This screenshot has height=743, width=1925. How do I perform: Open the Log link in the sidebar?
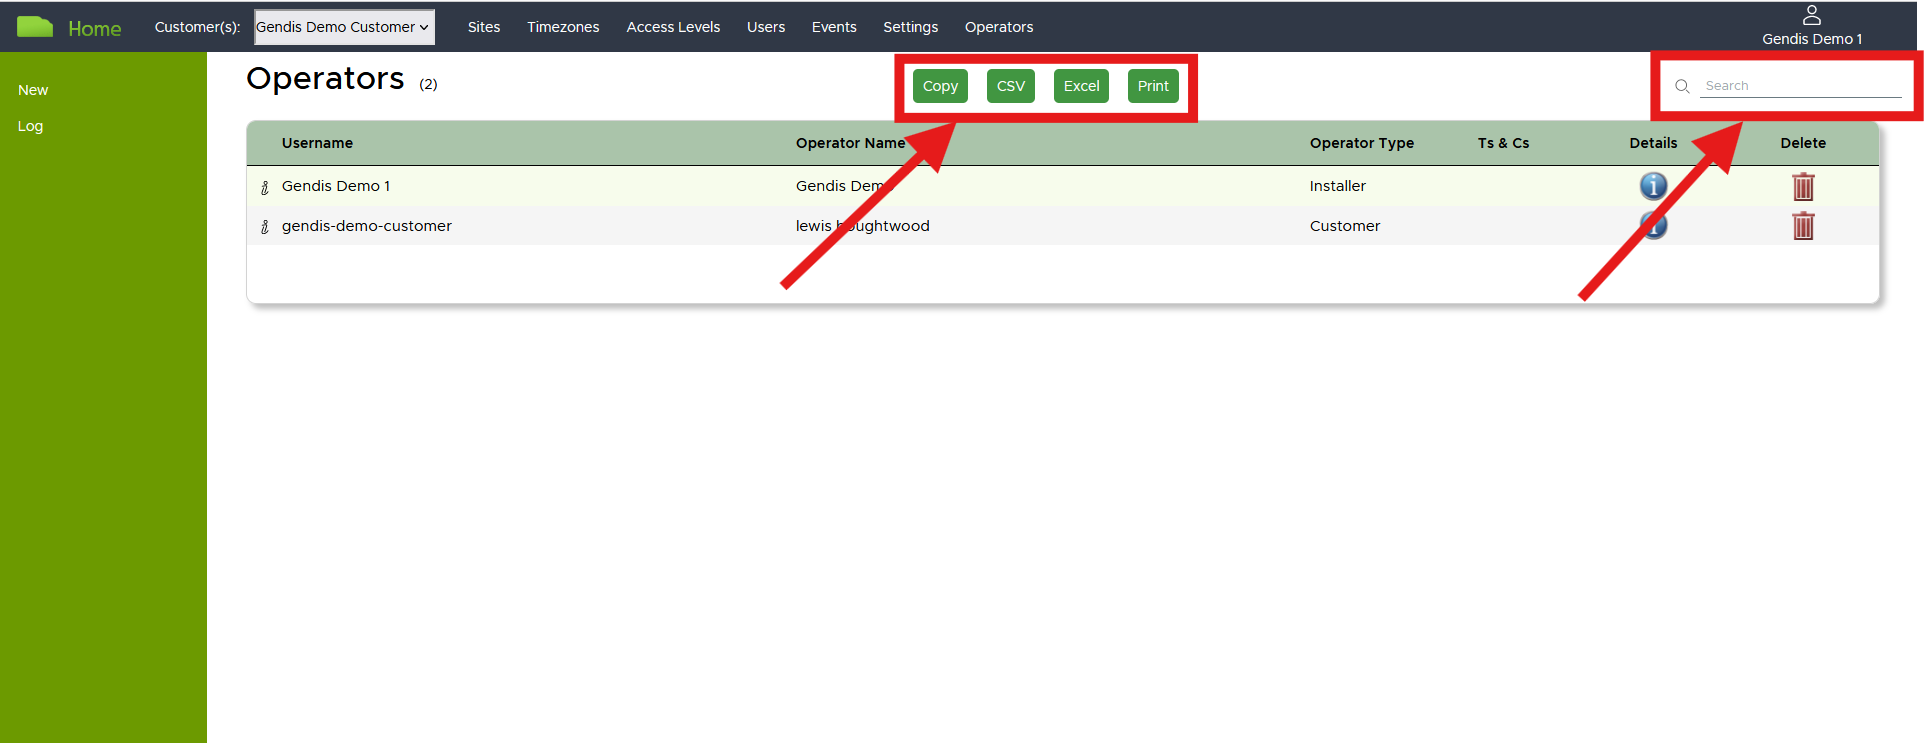pos(30,126)
